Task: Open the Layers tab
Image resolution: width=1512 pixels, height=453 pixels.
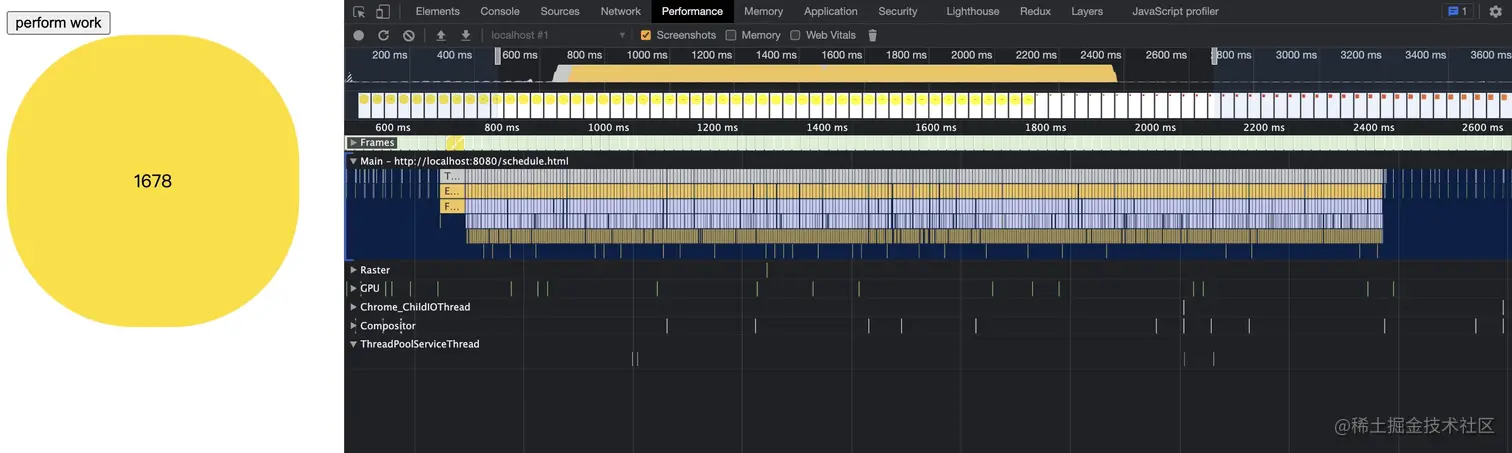Action: click(x=1087, y=12)
